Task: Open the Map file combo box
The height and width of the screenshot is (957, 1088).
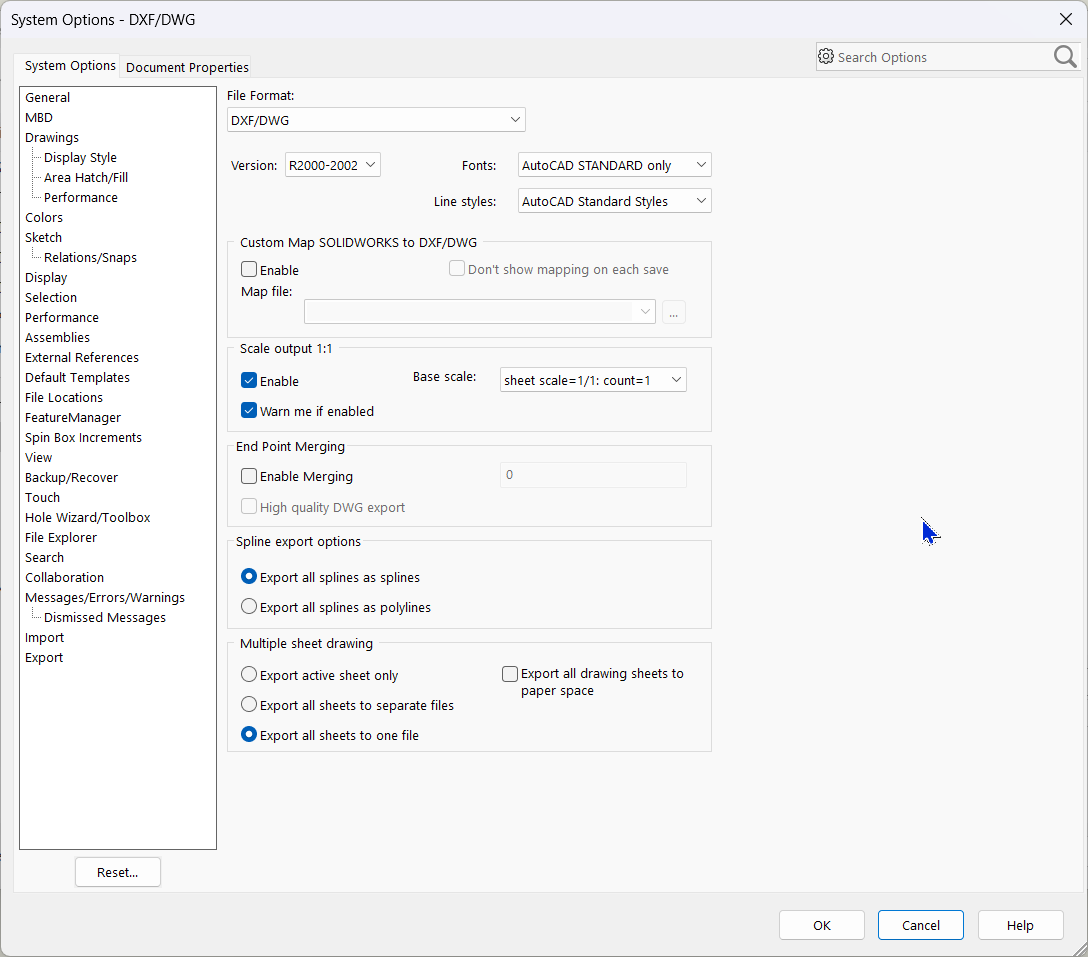Action: (x=479, y=312)
